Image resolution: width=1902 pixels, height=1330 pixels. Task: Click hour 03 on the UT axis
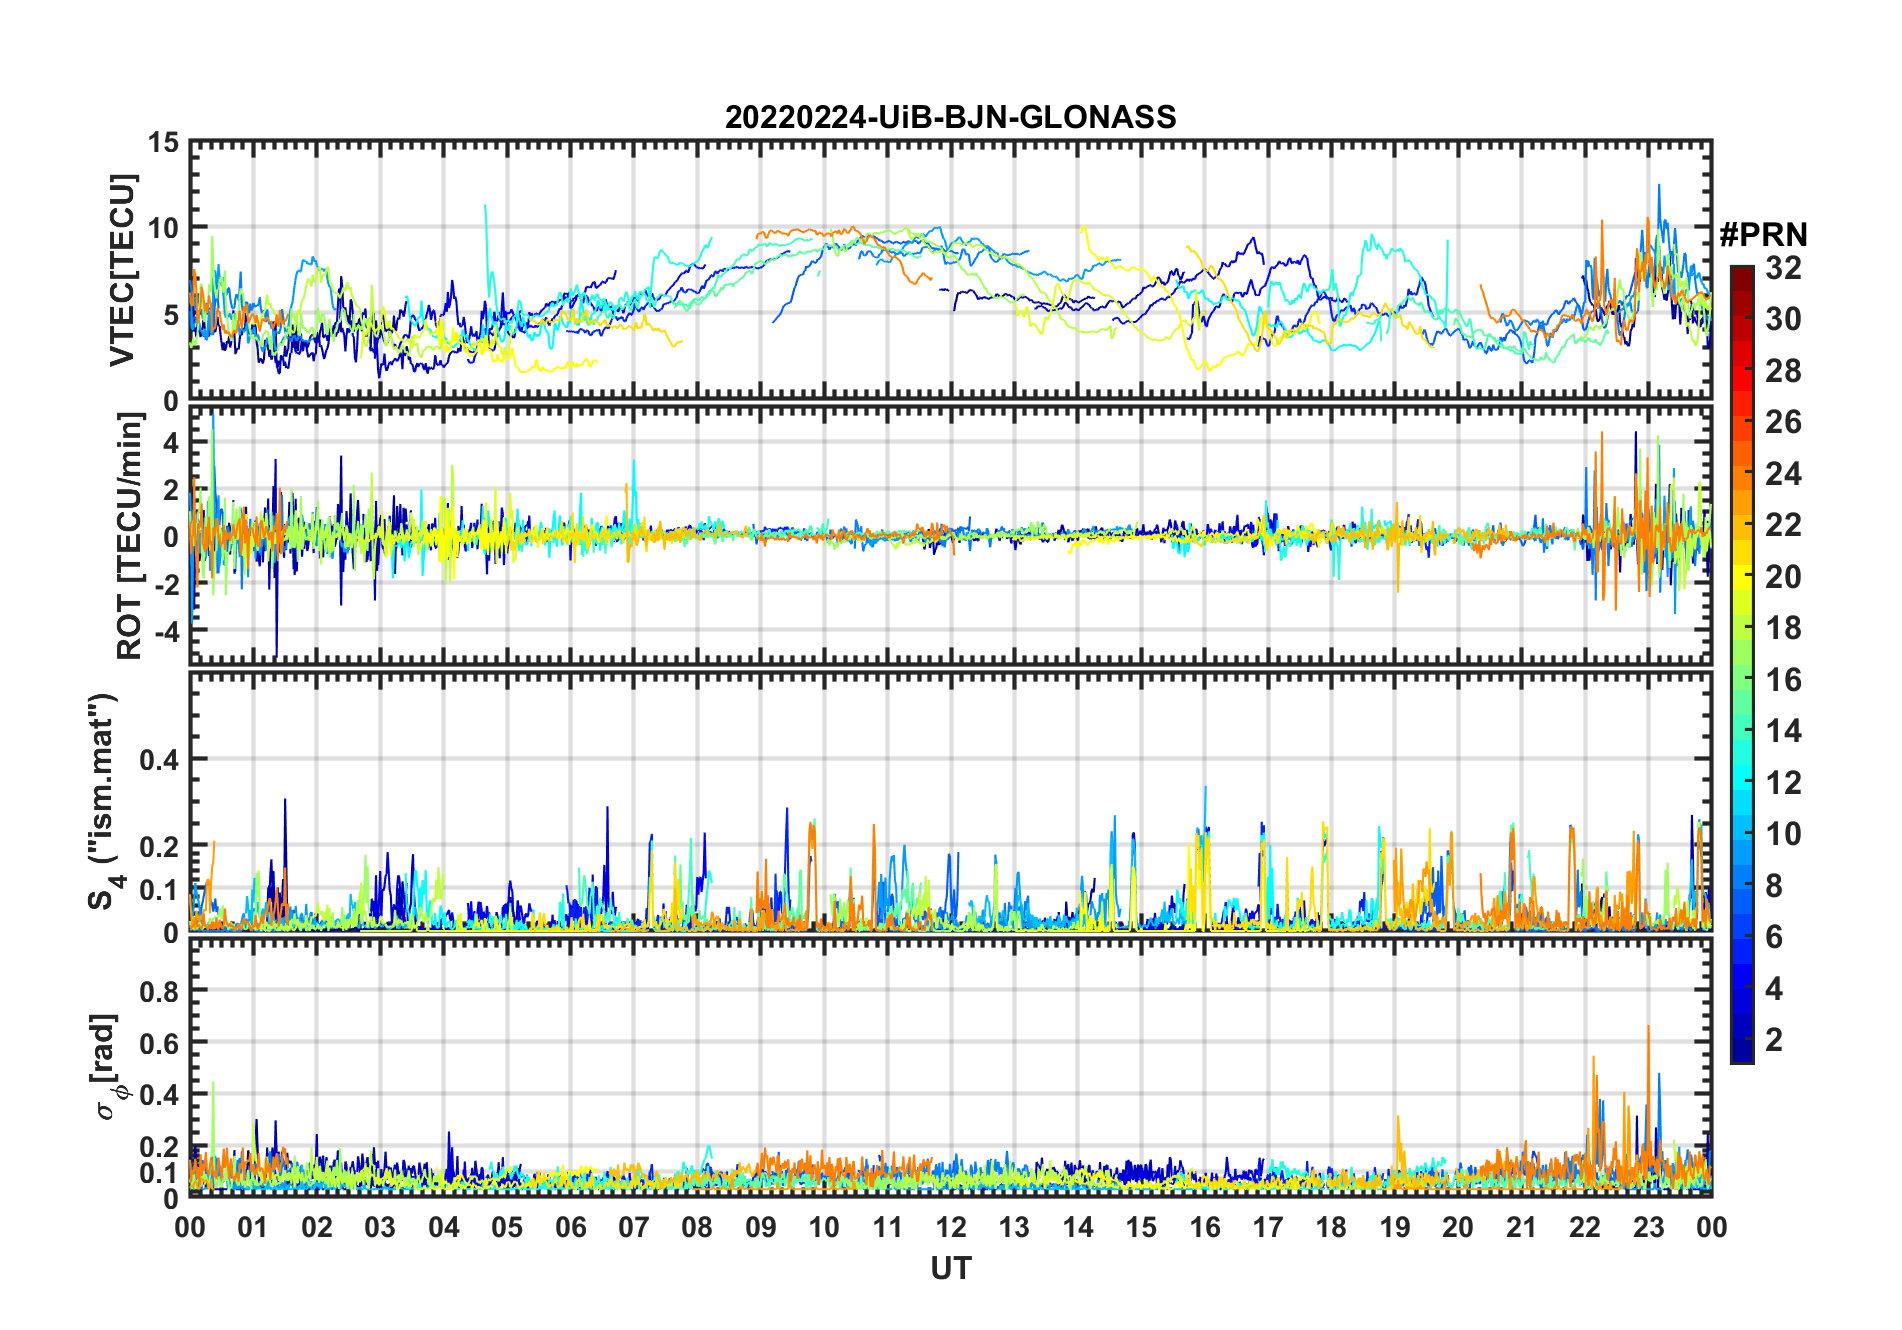coord(380,1227)
